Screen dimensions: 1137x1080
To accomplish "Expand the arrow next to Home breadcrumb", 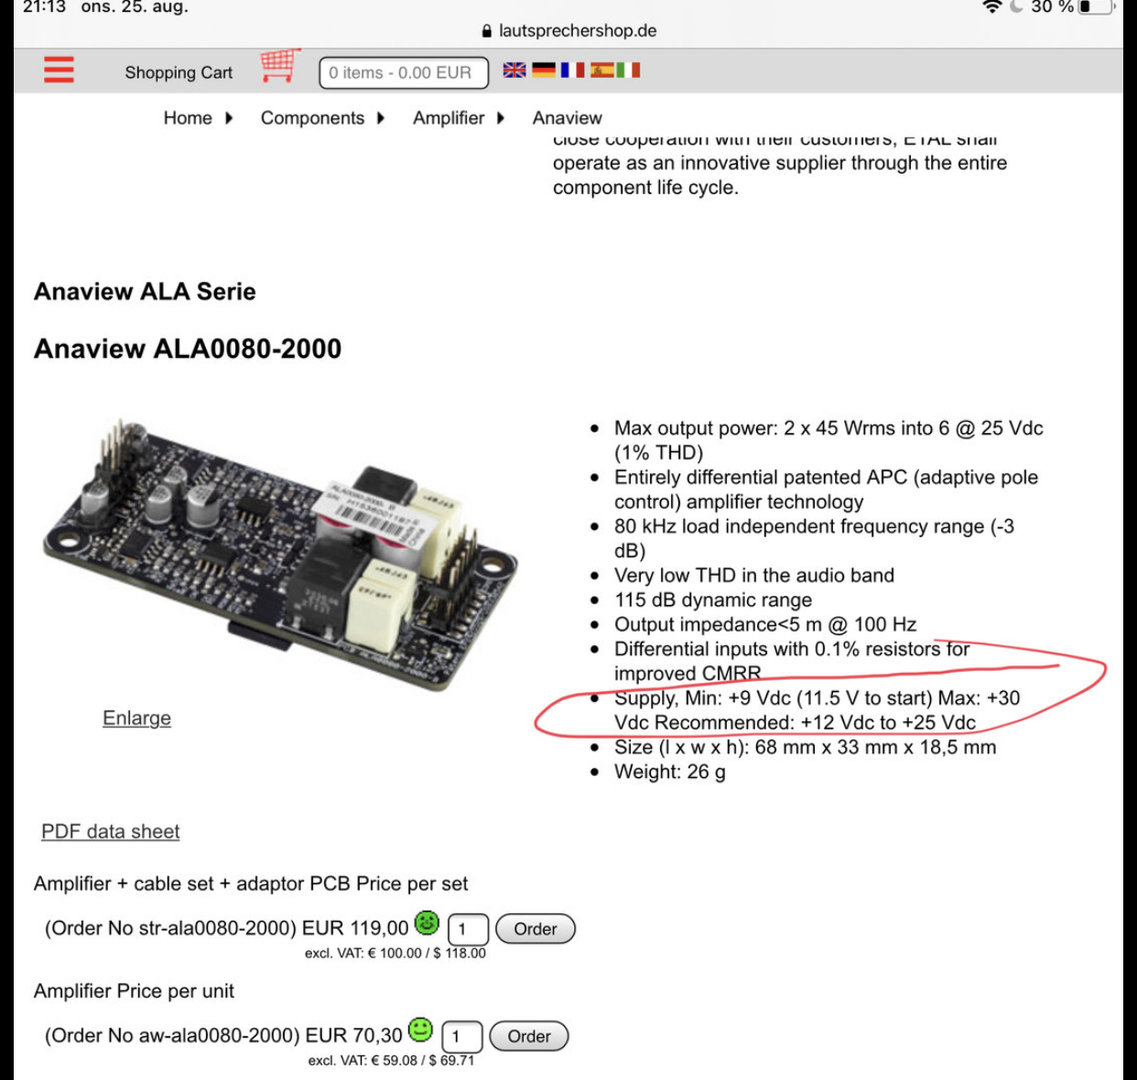I will coord(229,118).
